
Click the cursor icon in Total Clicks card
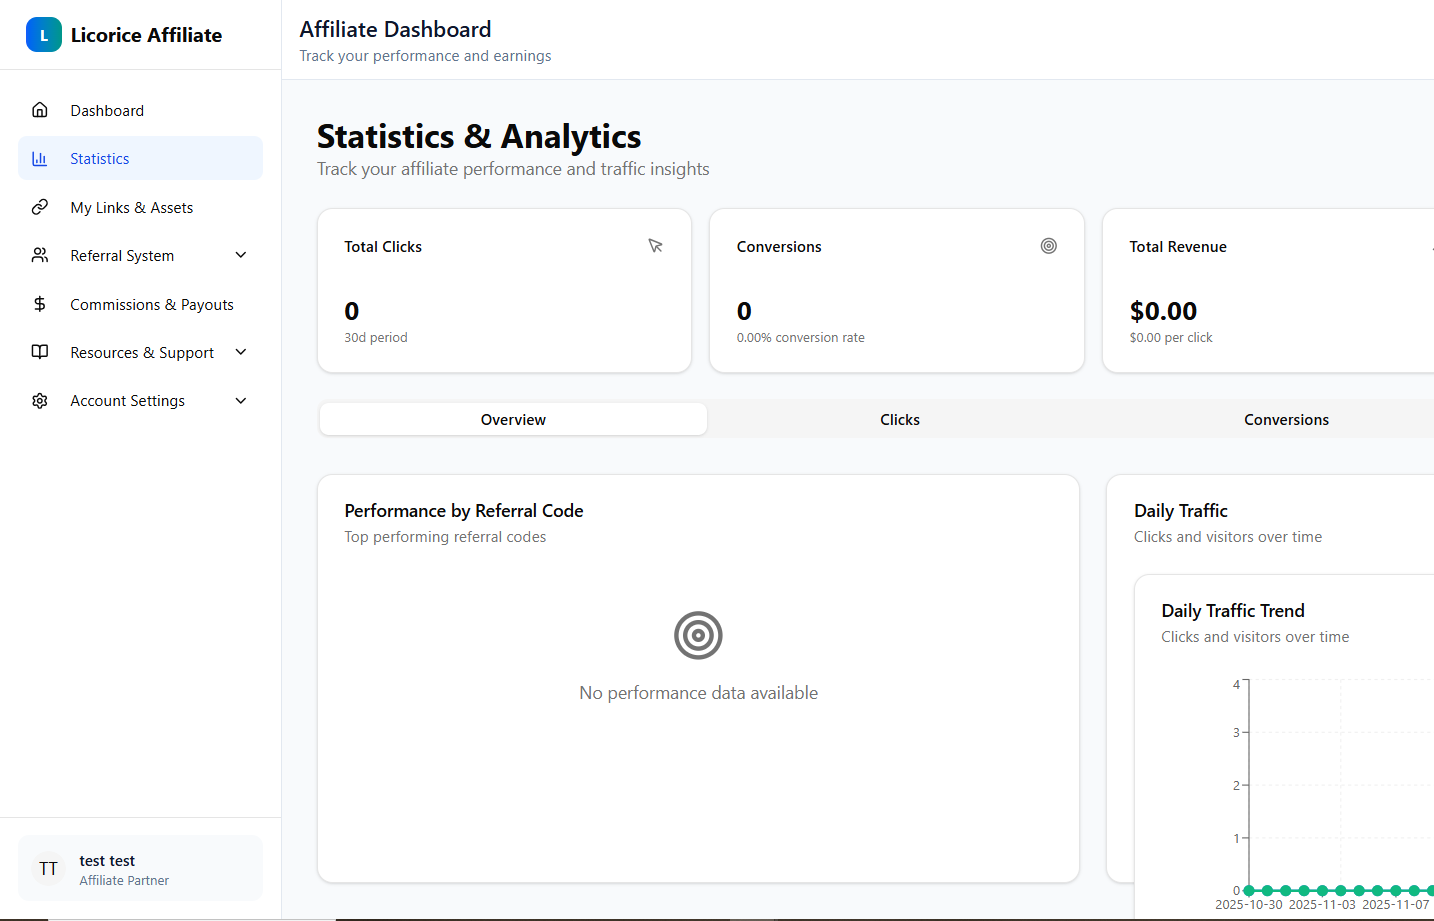click(655, 246)
